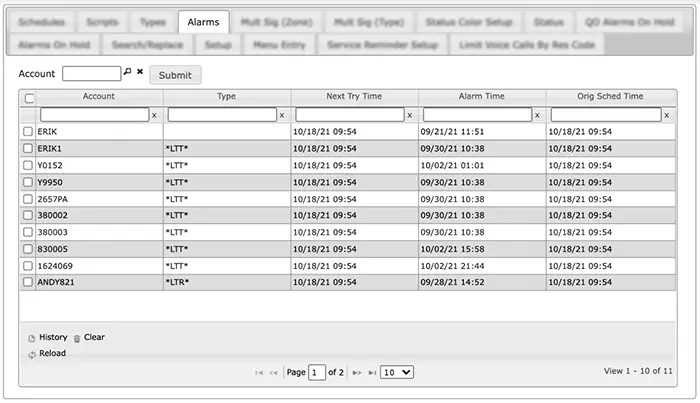Image resolution: width=700 pixels, height=403 pixels.
Task: Click the Account column filter box
Action: [95, 115]
